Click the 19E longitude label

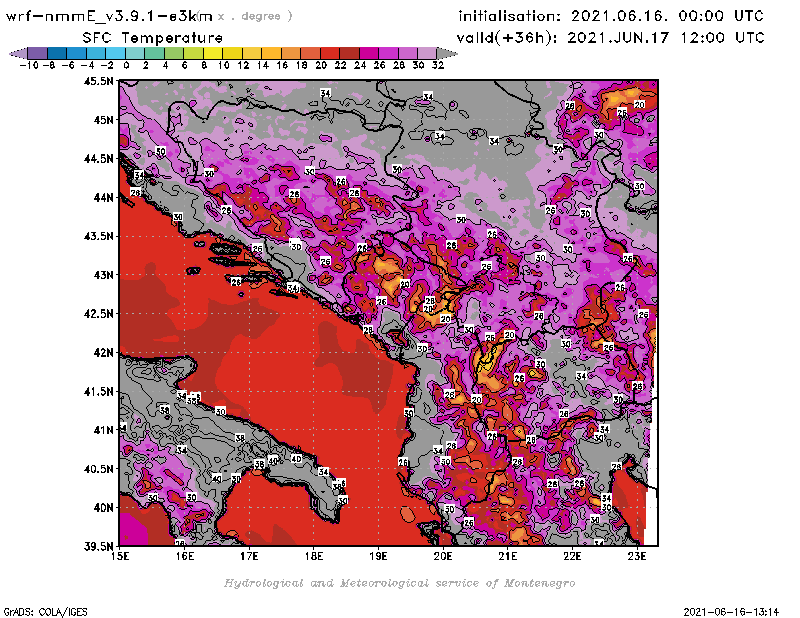pos(379,556)
